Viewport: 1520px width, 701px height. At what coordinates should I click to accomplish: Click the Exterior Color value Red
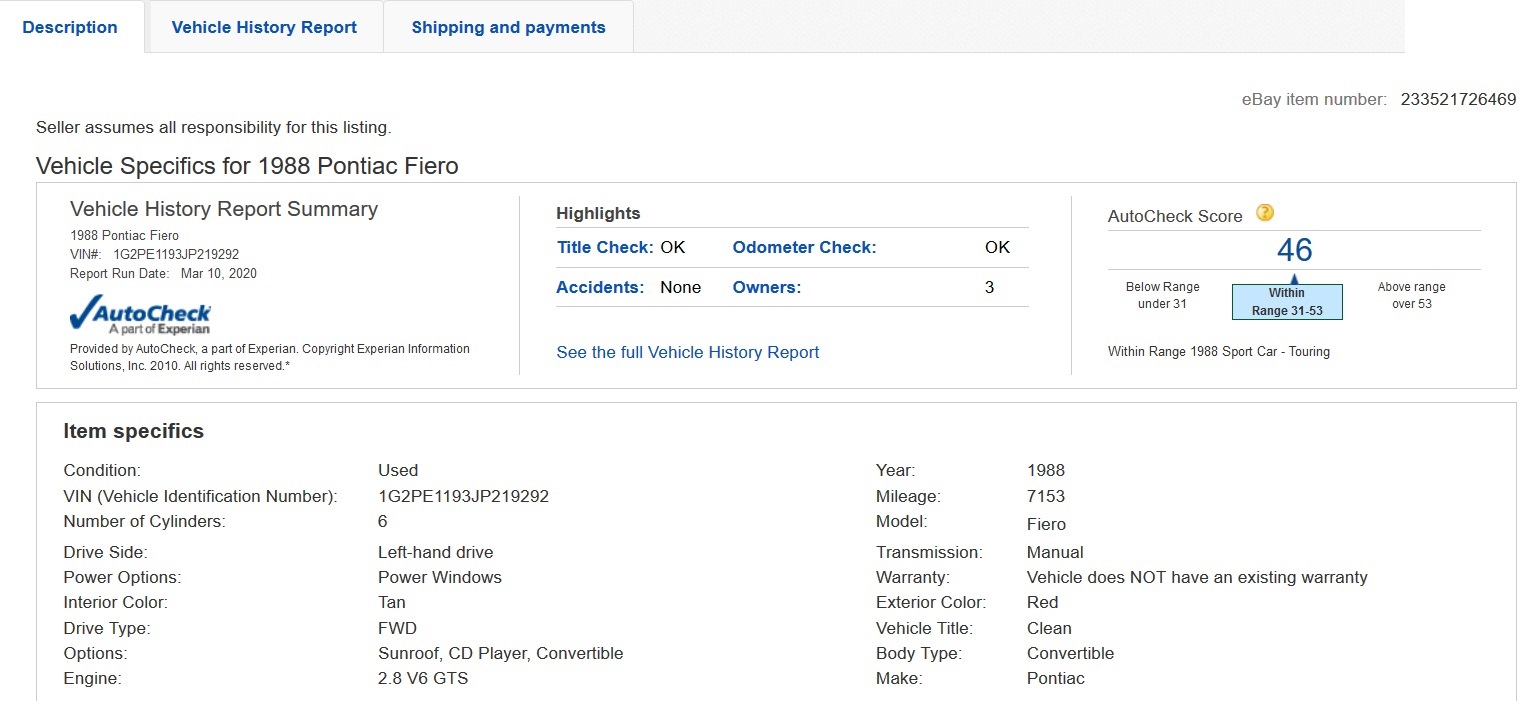(1042, 602)
